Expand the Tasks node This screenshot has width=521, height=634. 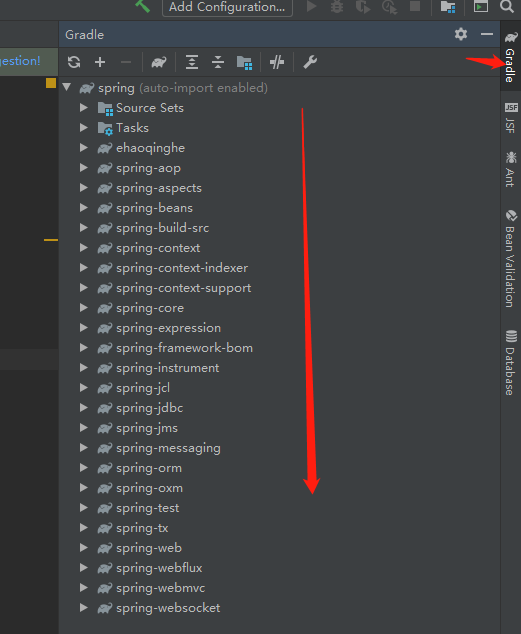click(x=84, y=128)
